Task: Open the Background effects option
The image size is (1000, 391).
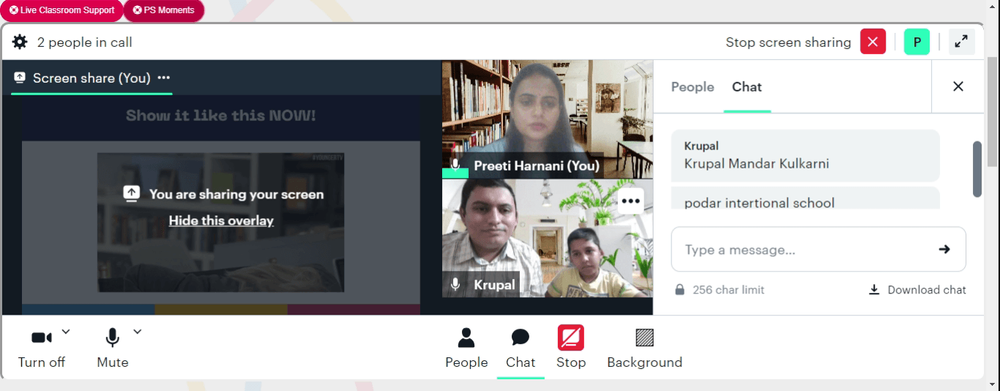Action: click(x=645, y=348)
